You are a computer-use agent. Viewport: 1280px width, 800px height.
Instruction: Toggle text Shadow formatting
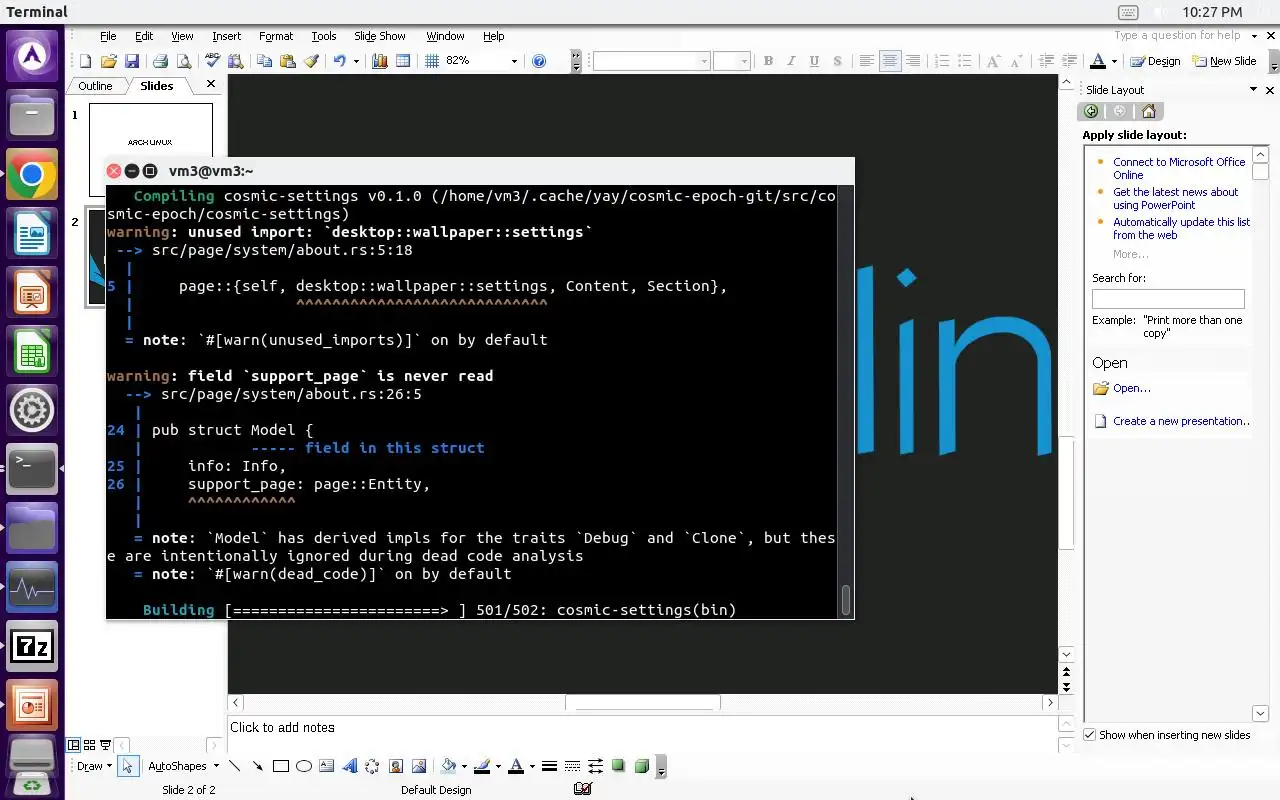point(837,61)
